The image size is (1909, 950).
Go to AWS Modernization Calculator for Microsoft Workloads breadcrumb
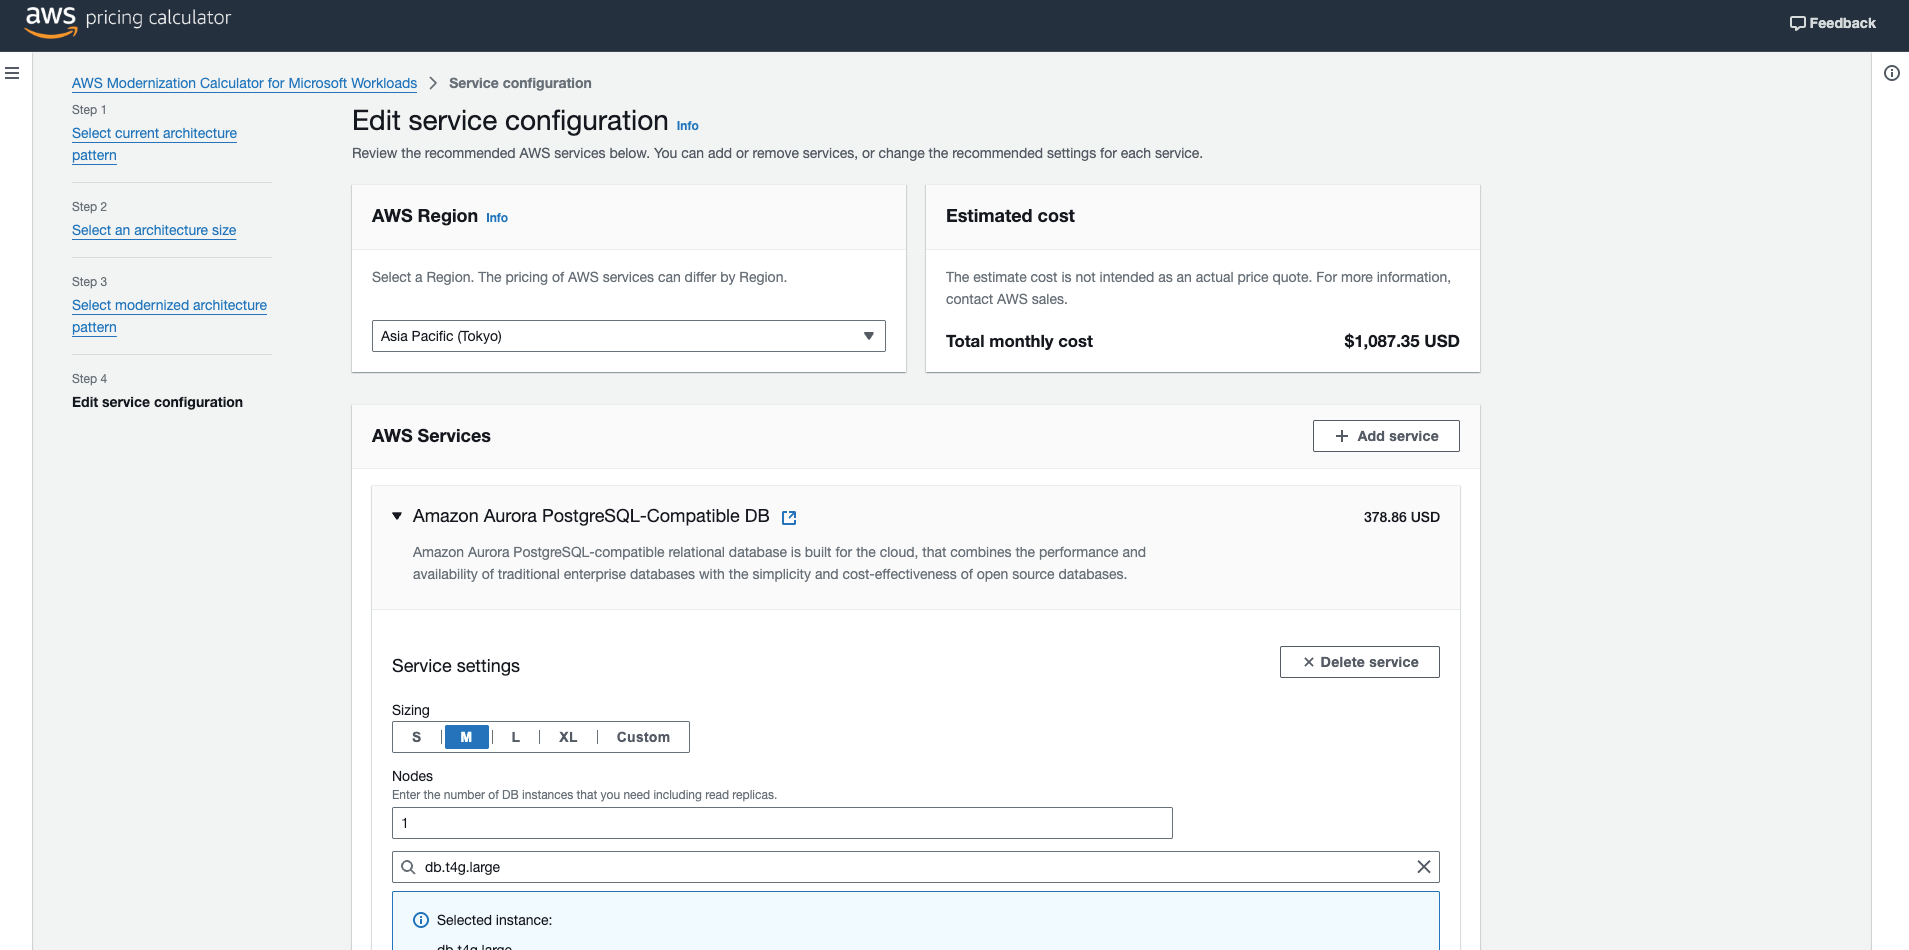point(244,83)
